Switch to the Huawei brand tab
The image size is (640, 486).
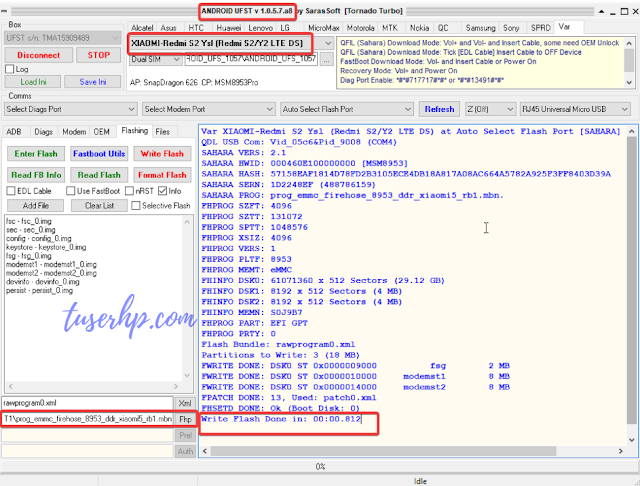[x=228, y=28]
